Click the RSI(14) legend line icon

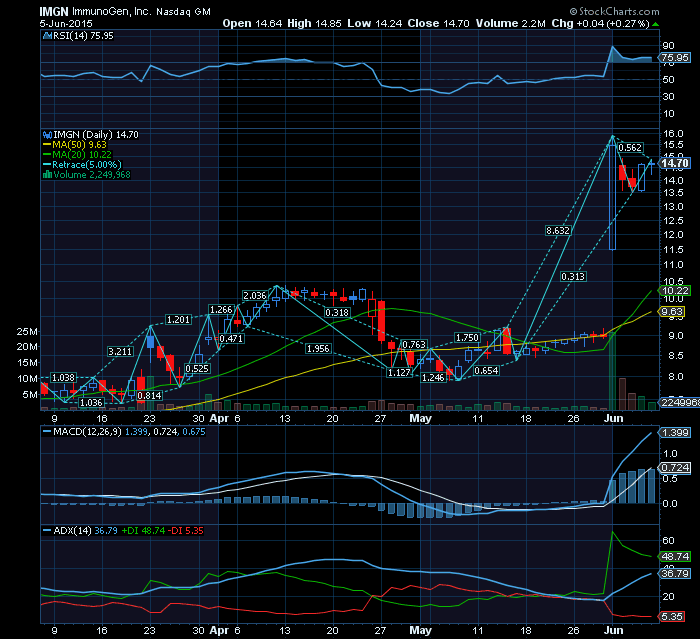pos(47,36)
